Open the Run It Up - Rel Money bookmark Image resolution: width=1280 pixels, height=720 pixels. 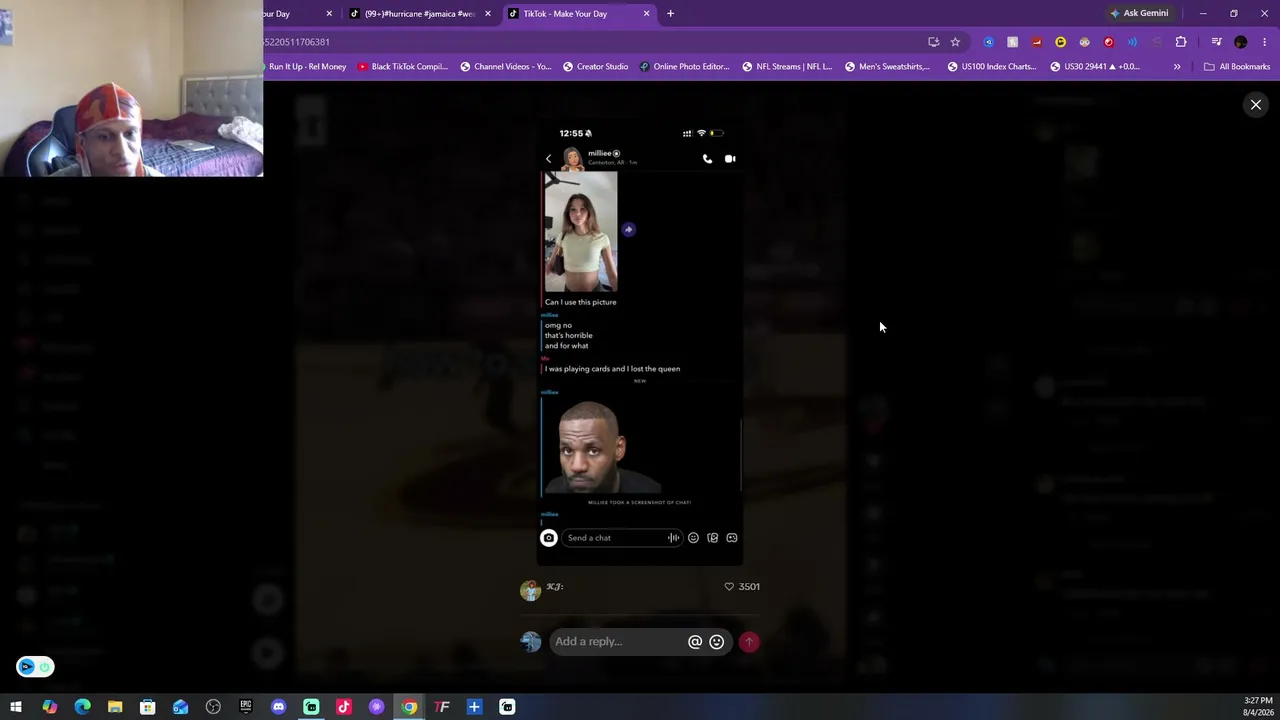click(307, 67)
